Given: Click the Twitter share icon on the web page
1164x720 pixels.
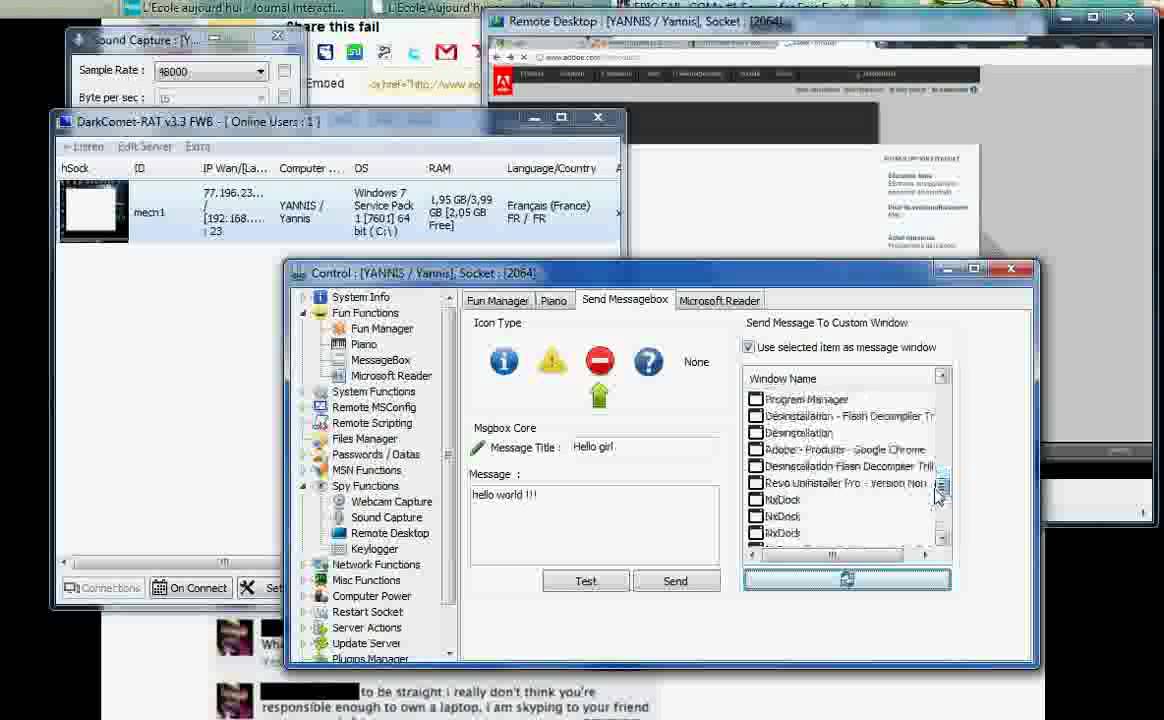Looking at the screenshot, I should [414, 53].
